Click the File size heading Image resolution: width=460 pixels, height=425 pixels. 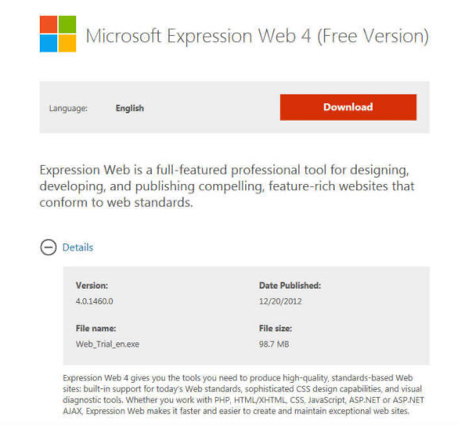tap(275, 328)
